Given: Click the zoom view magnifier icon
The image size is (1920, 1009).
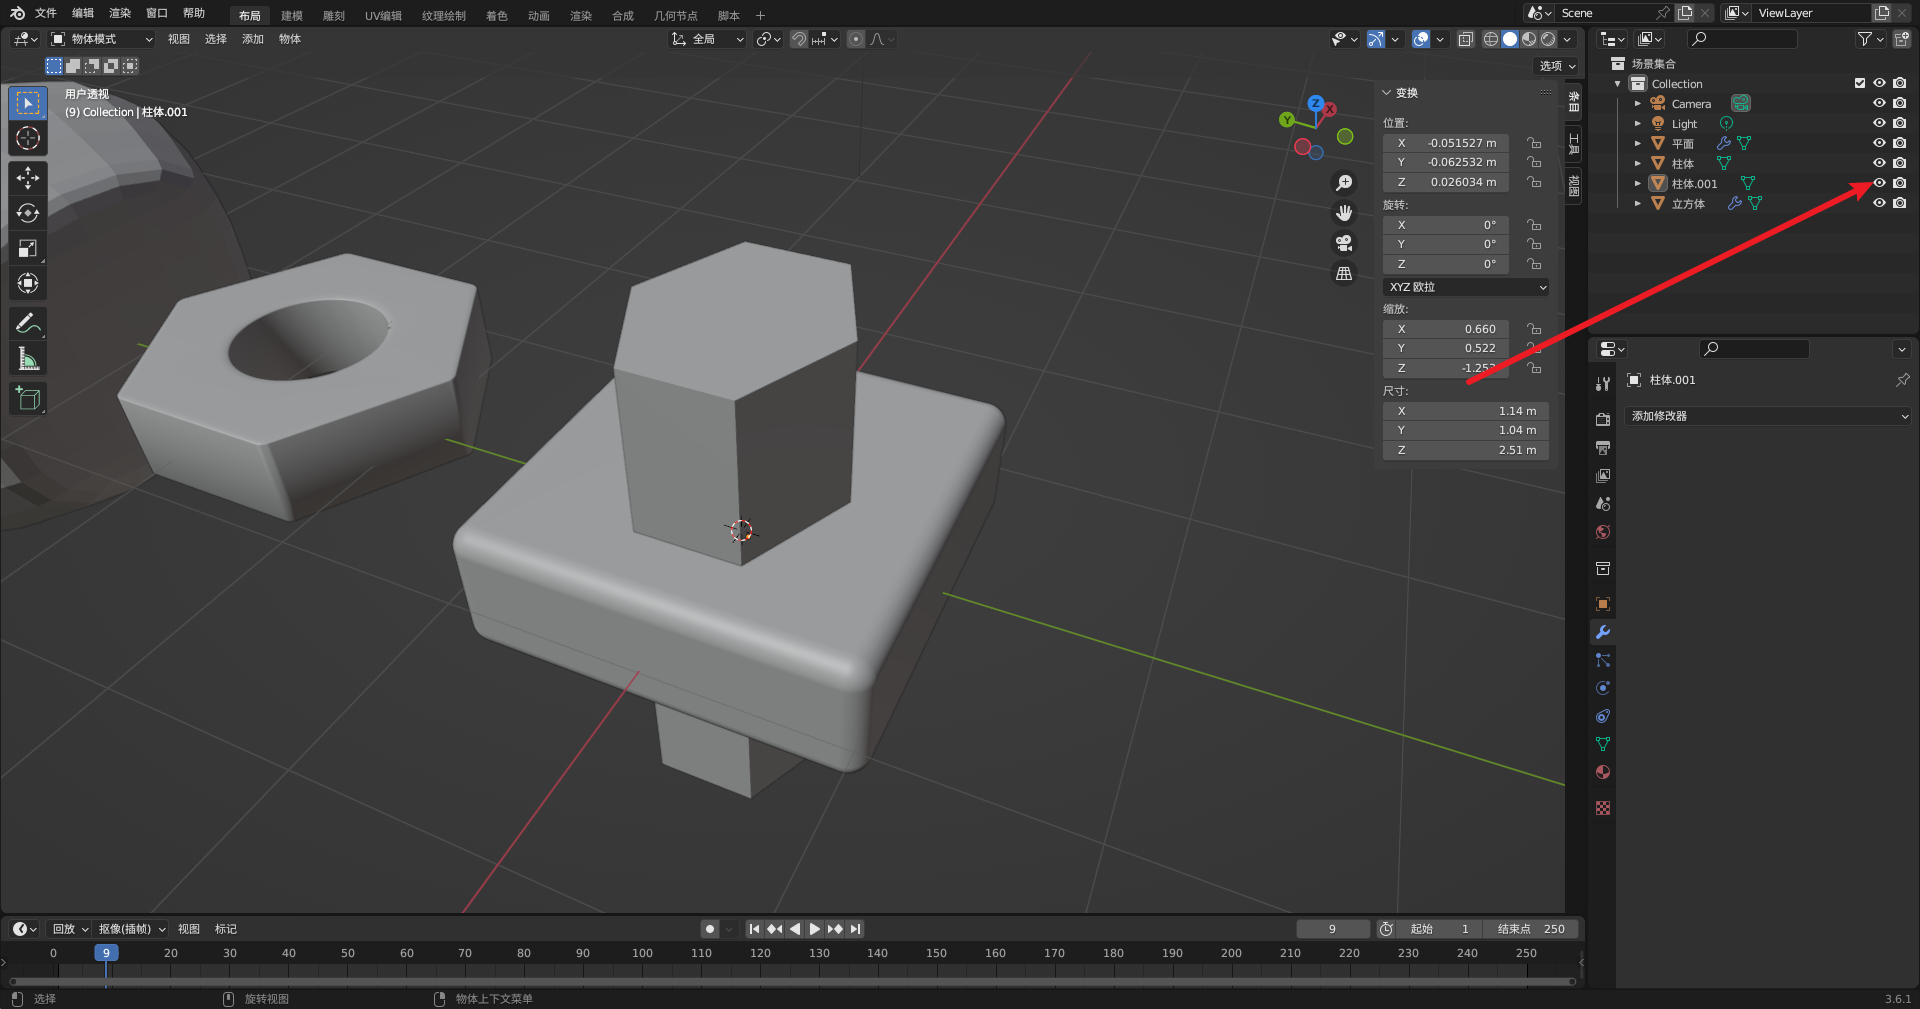Looking at the screenshot, I should (x=1344, y=183).
